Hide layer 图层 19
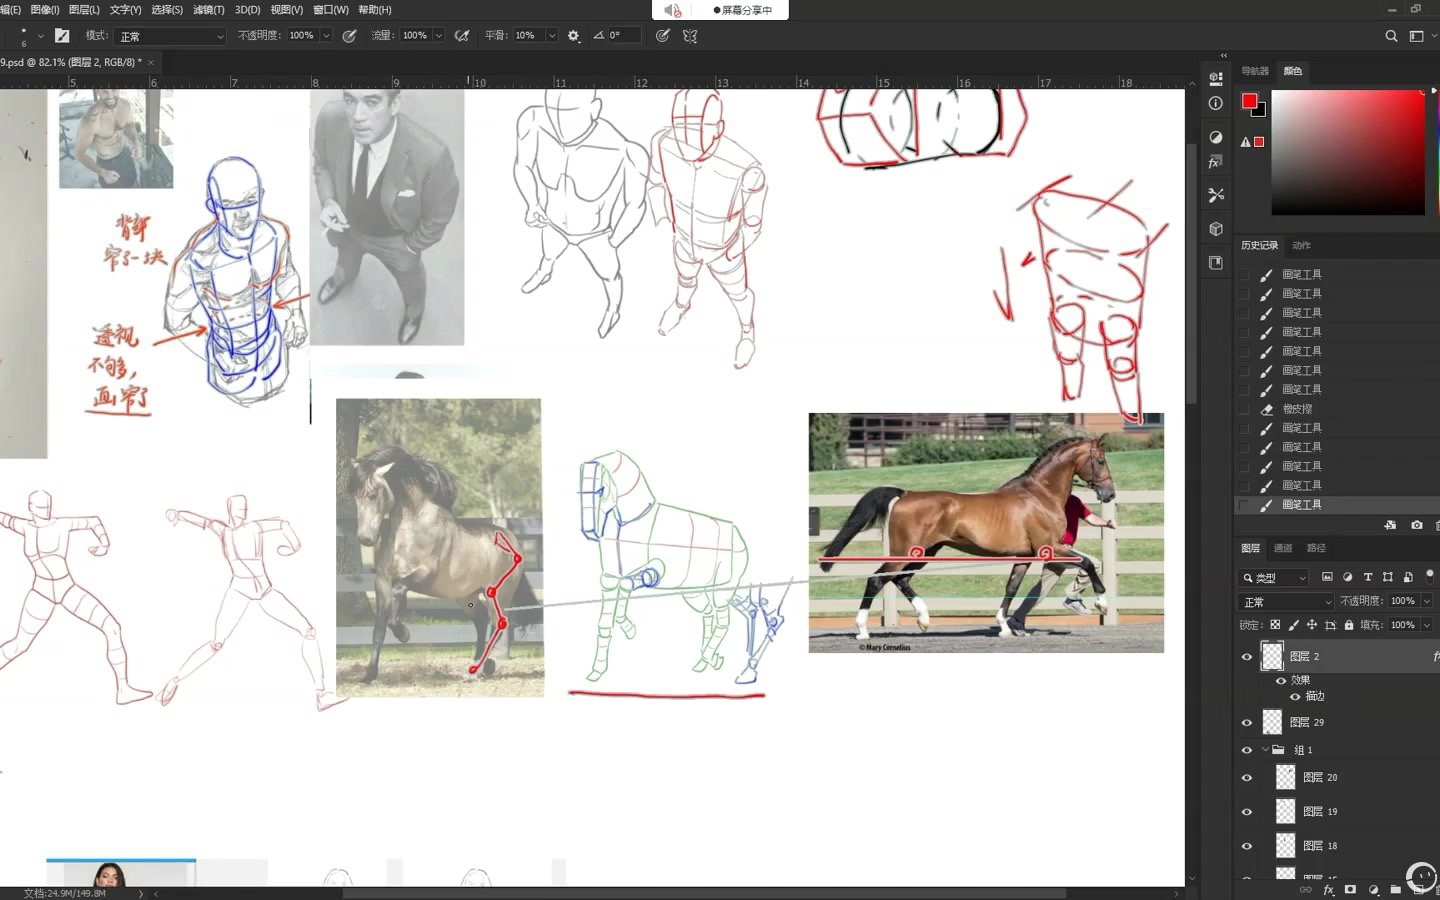The width and height of the screenshot is (1440, 900). pos(1246,812)
